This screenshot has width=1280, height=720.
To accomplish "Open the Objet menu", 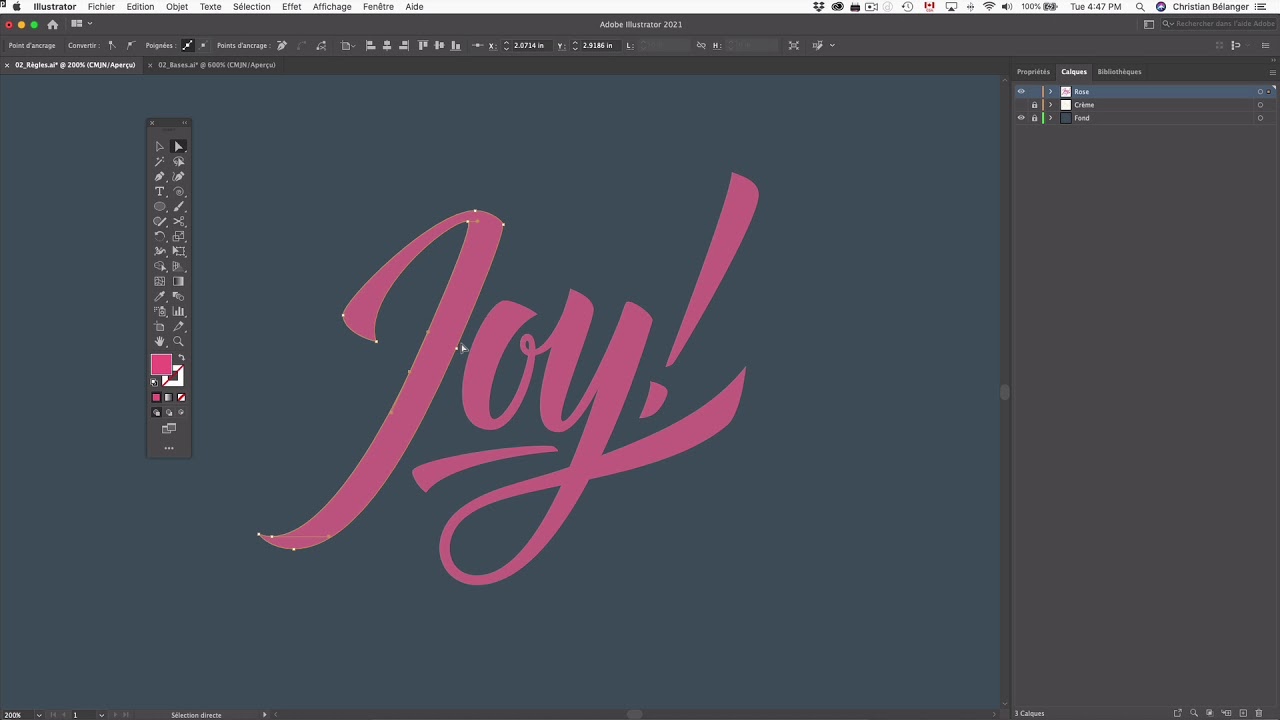I will [177, 7].
